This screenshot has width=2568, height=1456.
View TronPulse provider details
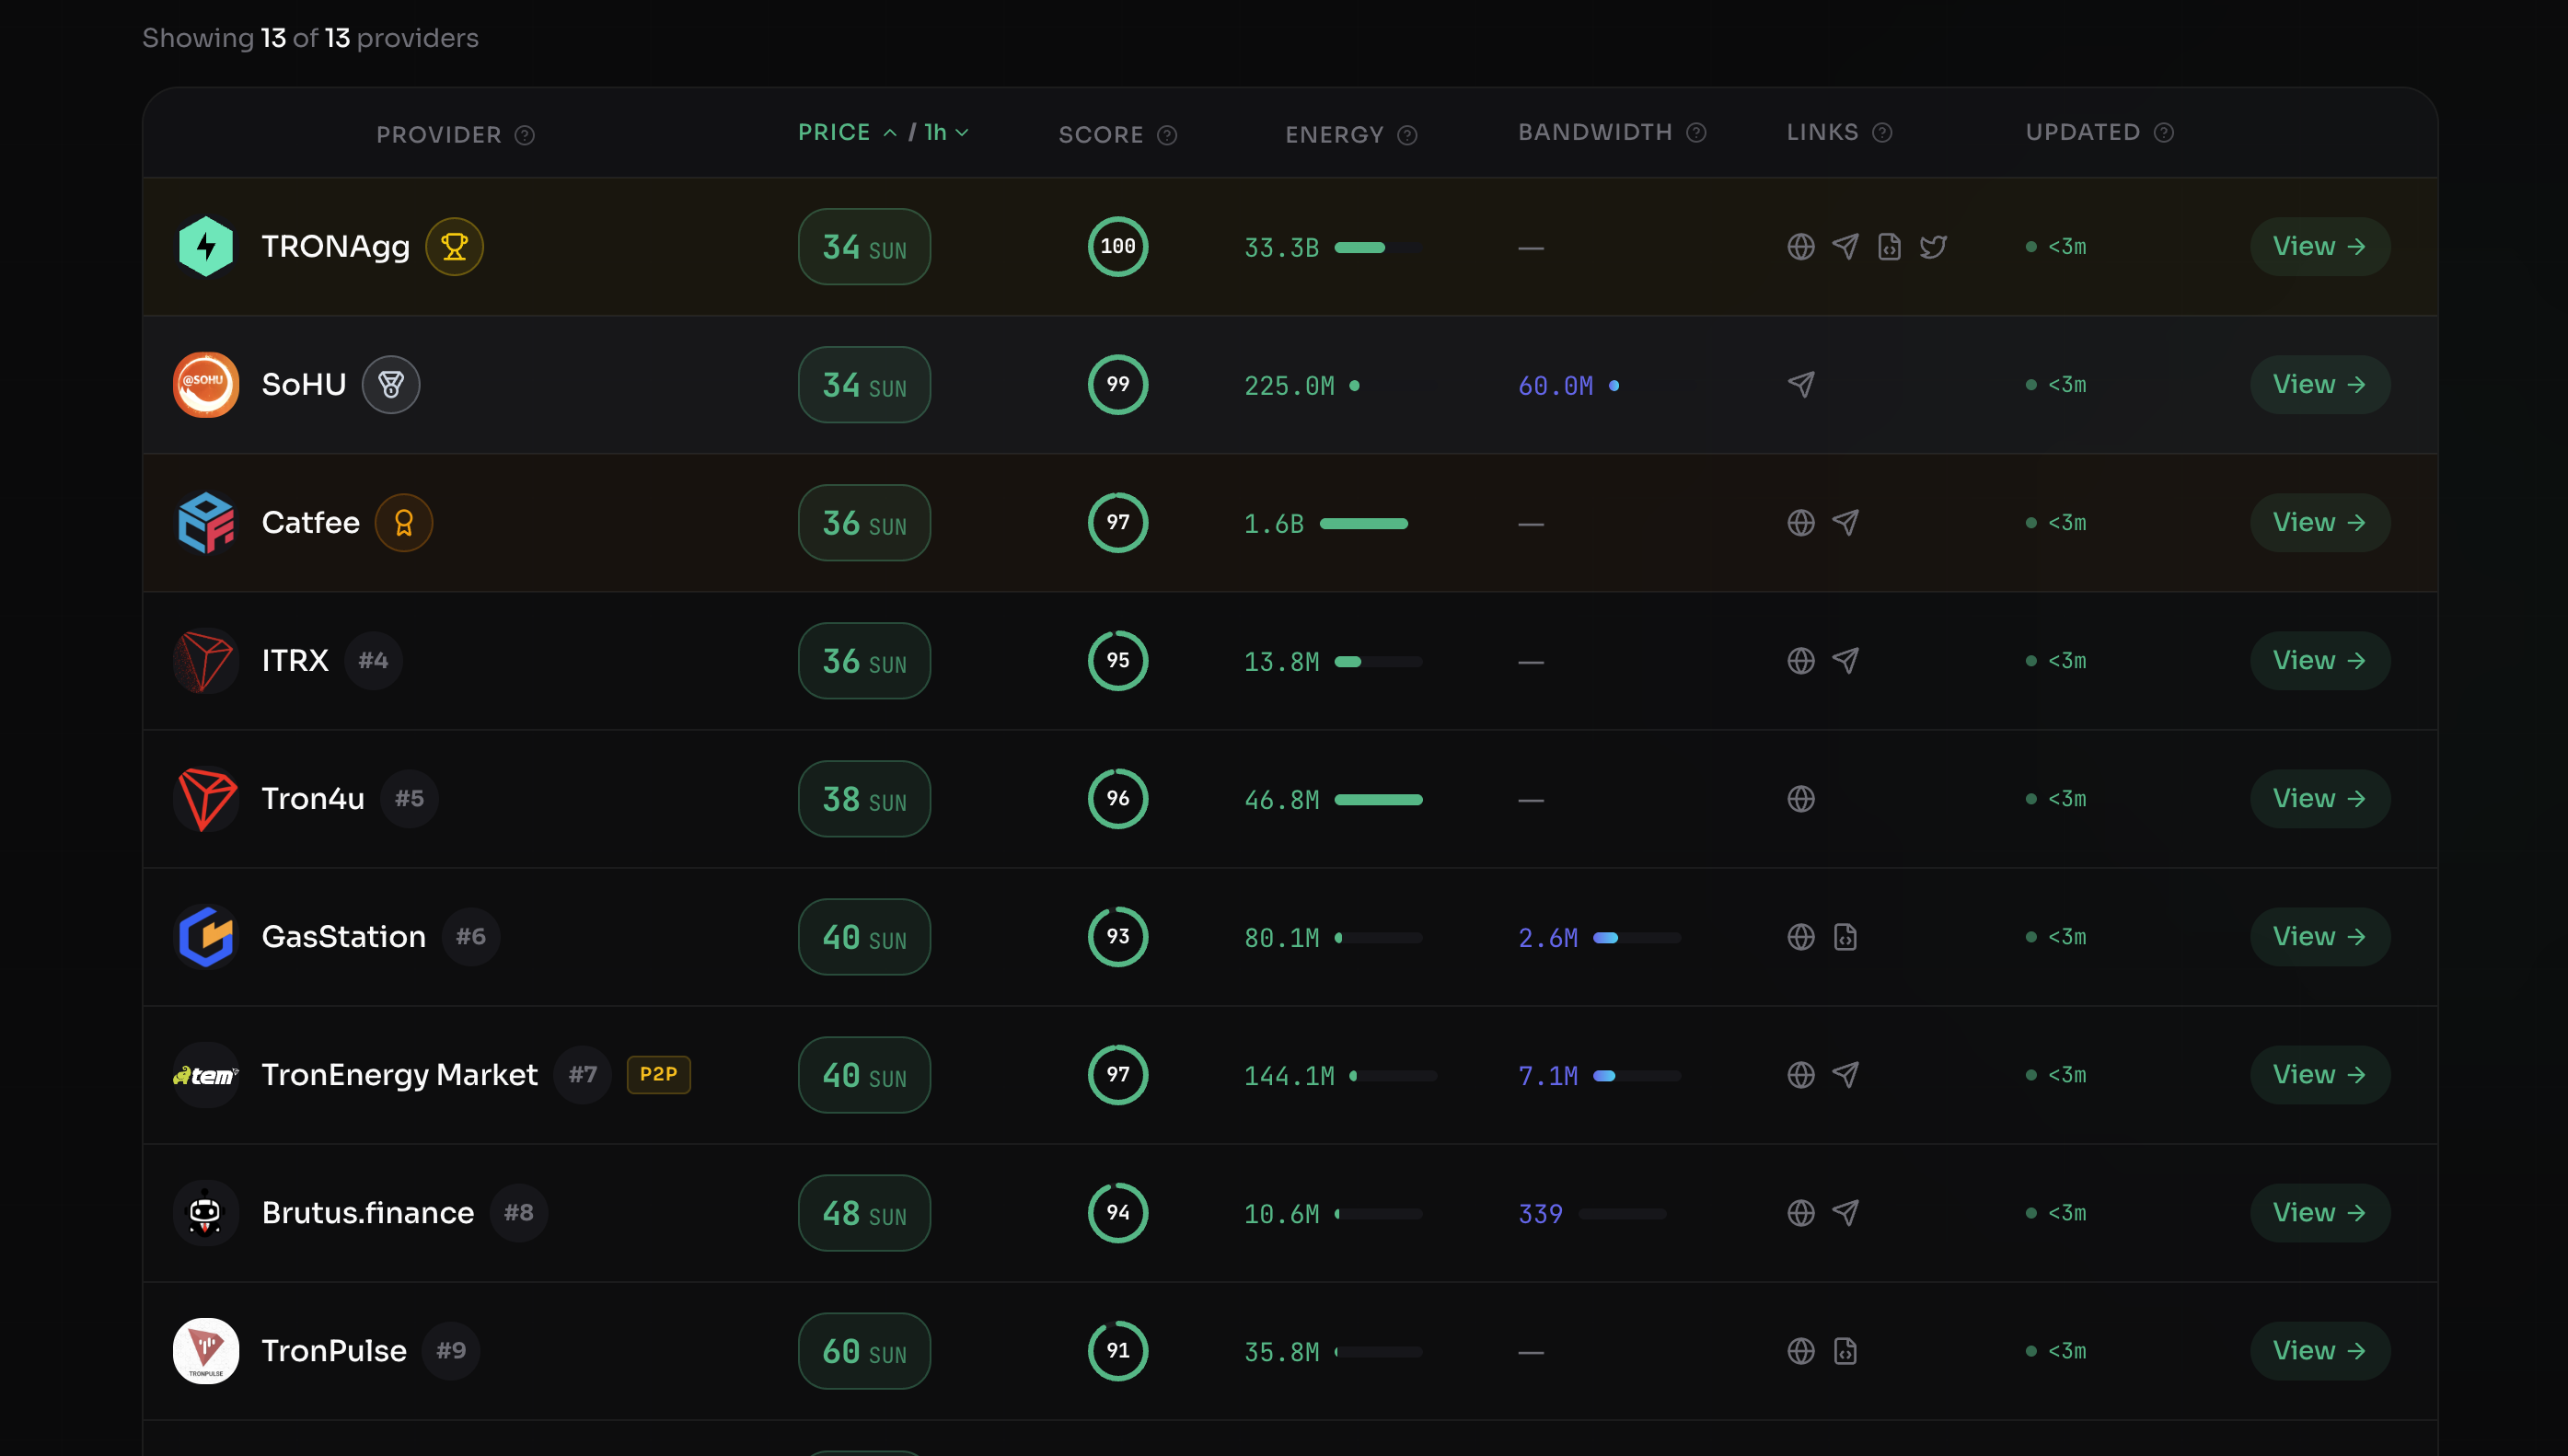click(x=2320, y=1350)
